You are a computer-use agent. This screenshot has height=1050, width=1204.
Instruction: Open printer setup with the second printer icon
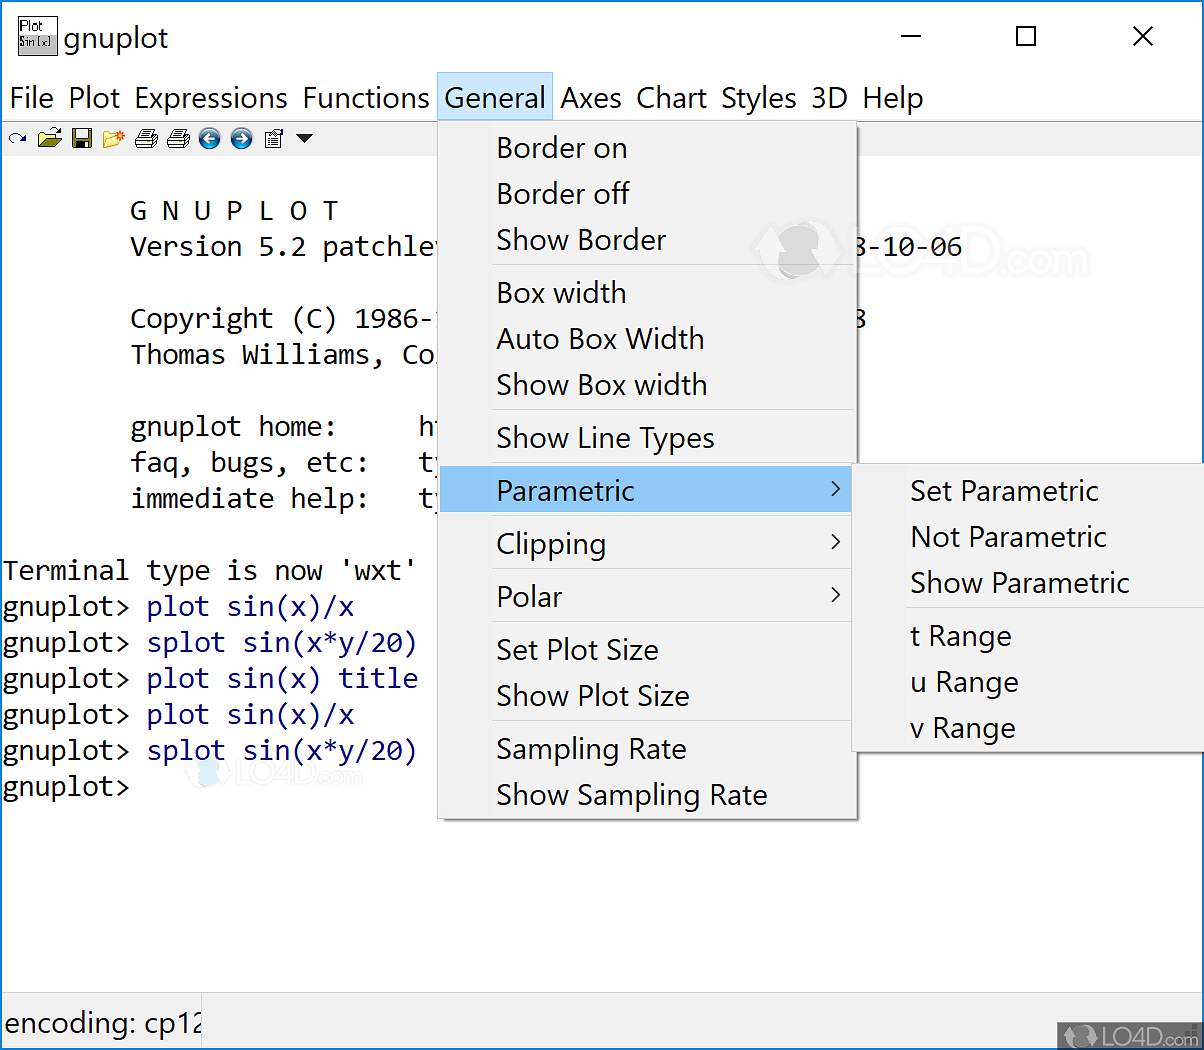(178, 138)
